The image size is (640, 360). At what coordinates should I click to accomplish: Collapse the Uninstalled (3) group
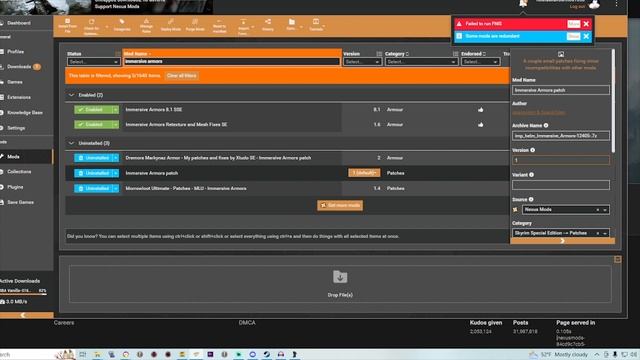pyautogui.click(x=71, y=143)
